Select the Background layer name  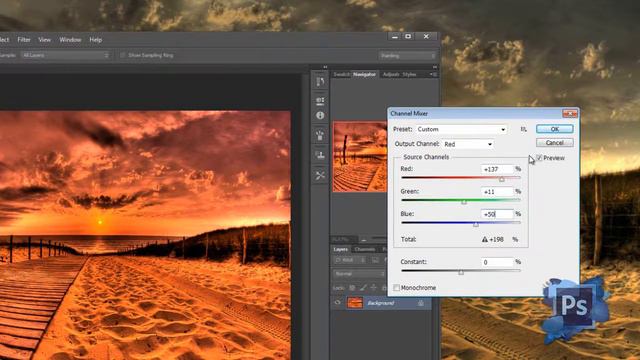point(380,303)
